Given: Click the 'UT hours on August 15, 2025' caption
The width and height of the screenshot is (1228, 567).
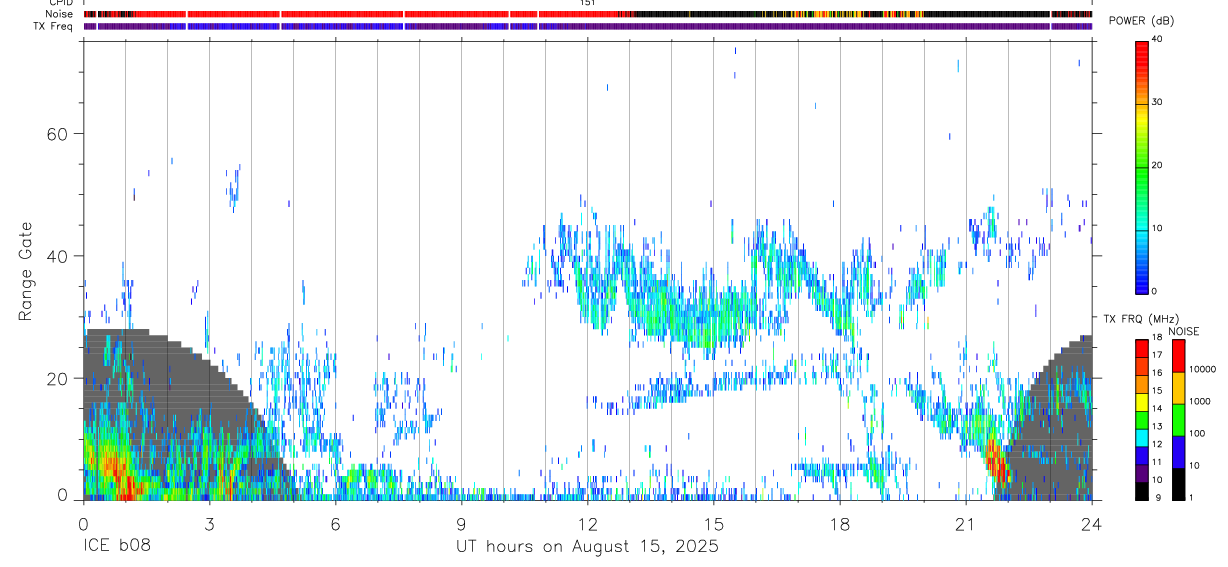Looking at the screenshot, I should 587,547.
